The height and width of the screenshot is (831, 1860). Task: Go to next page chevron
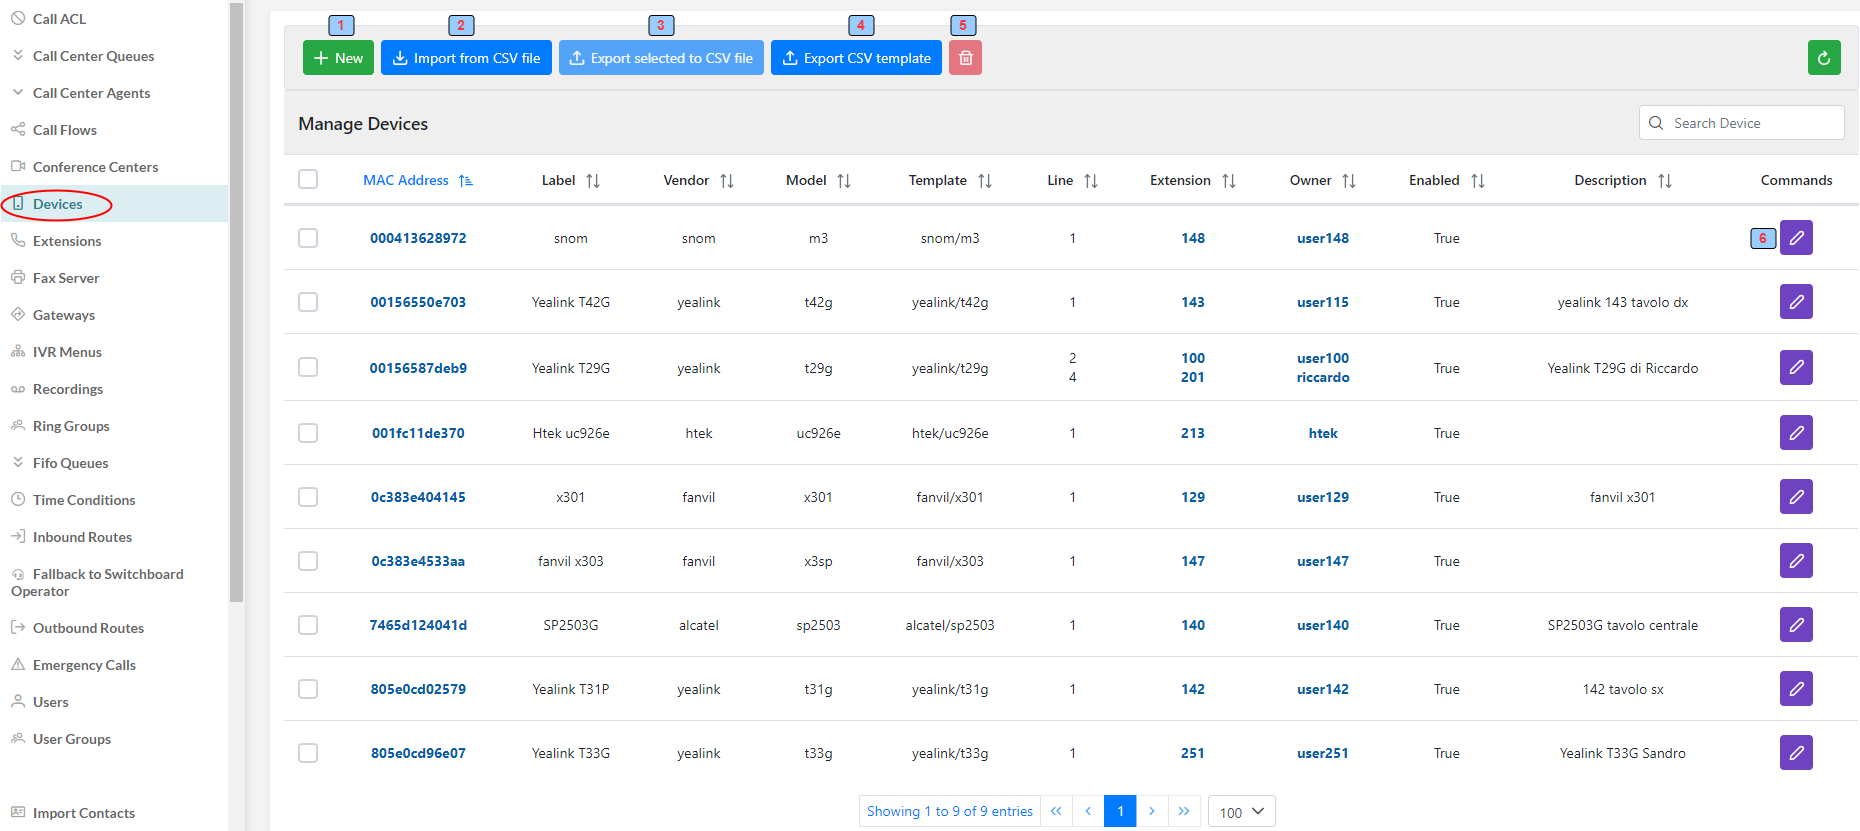click(x=1152, y=811)
